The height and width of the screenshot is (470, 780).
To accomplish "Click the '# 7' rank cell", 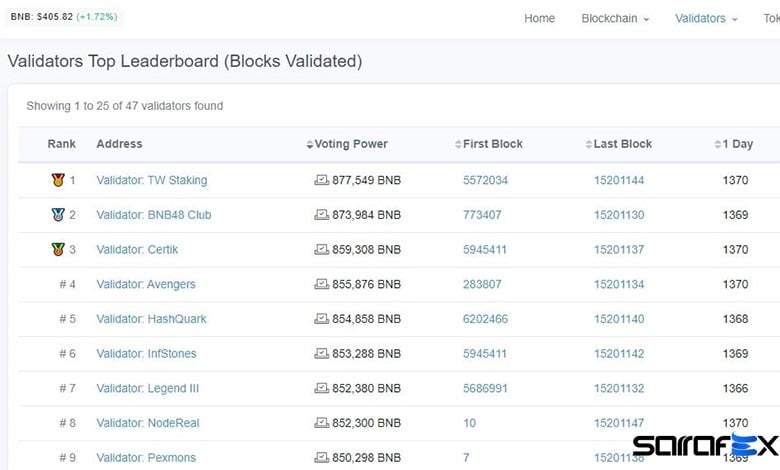I will (x=67, y=388).
